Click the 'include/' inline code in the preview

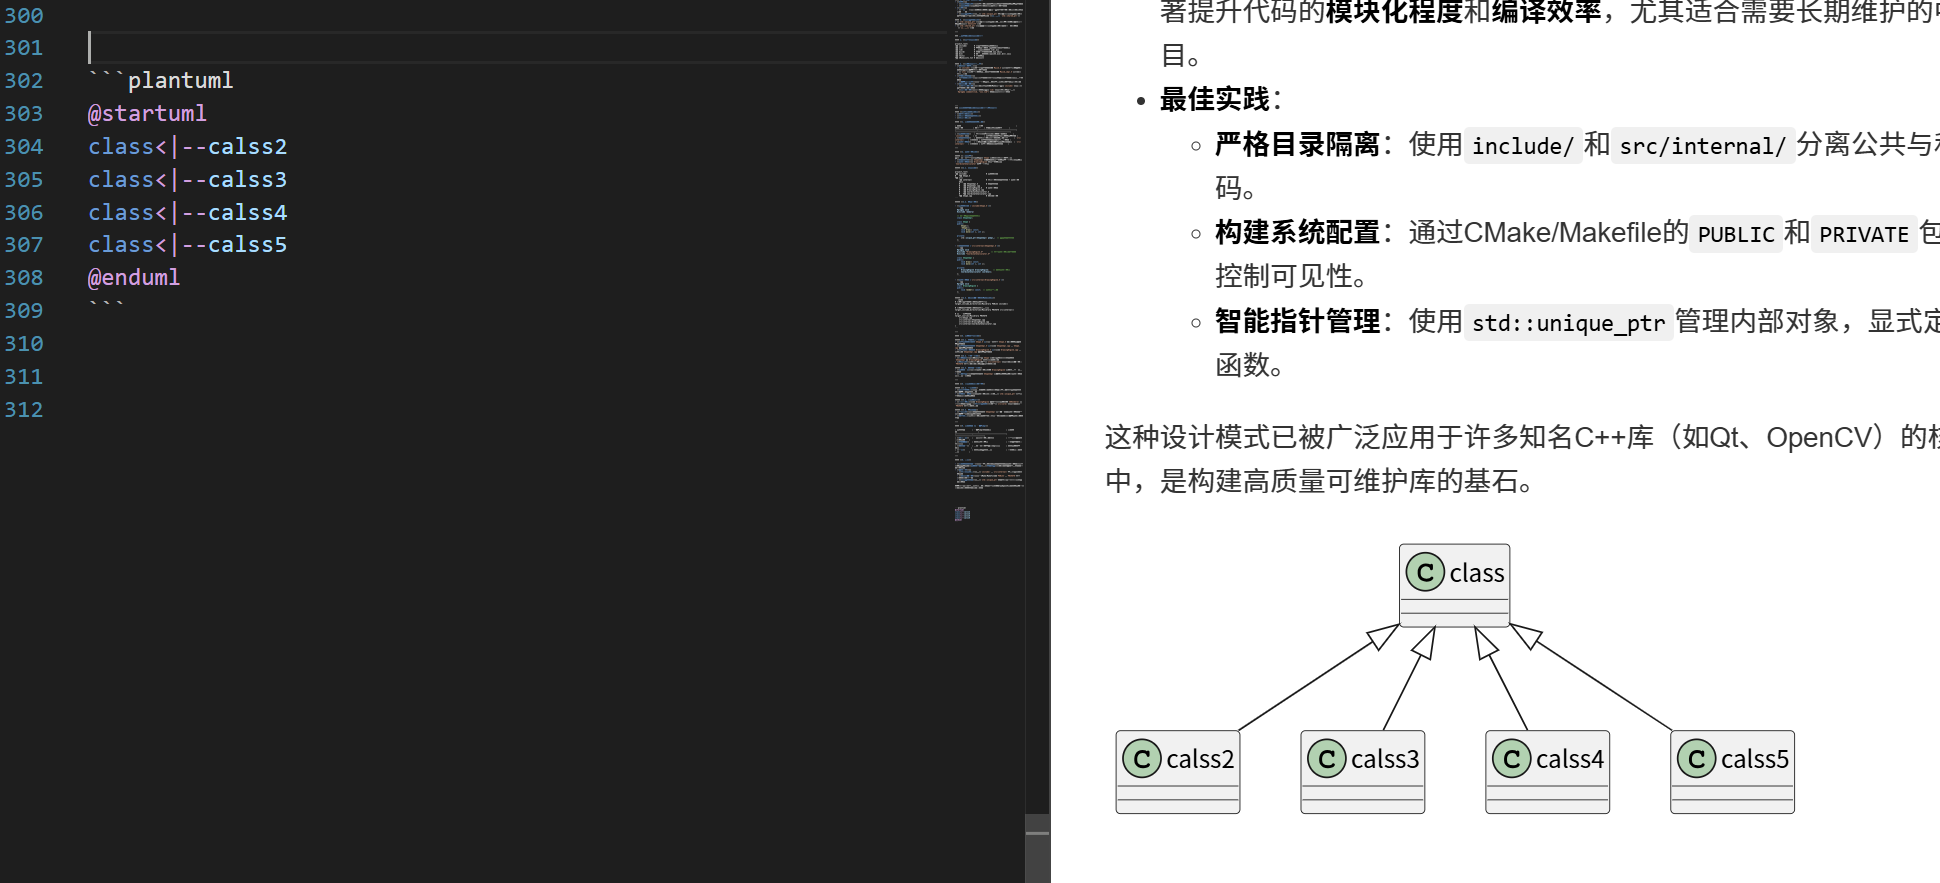pyautogui.click(x=1523, y=146)
